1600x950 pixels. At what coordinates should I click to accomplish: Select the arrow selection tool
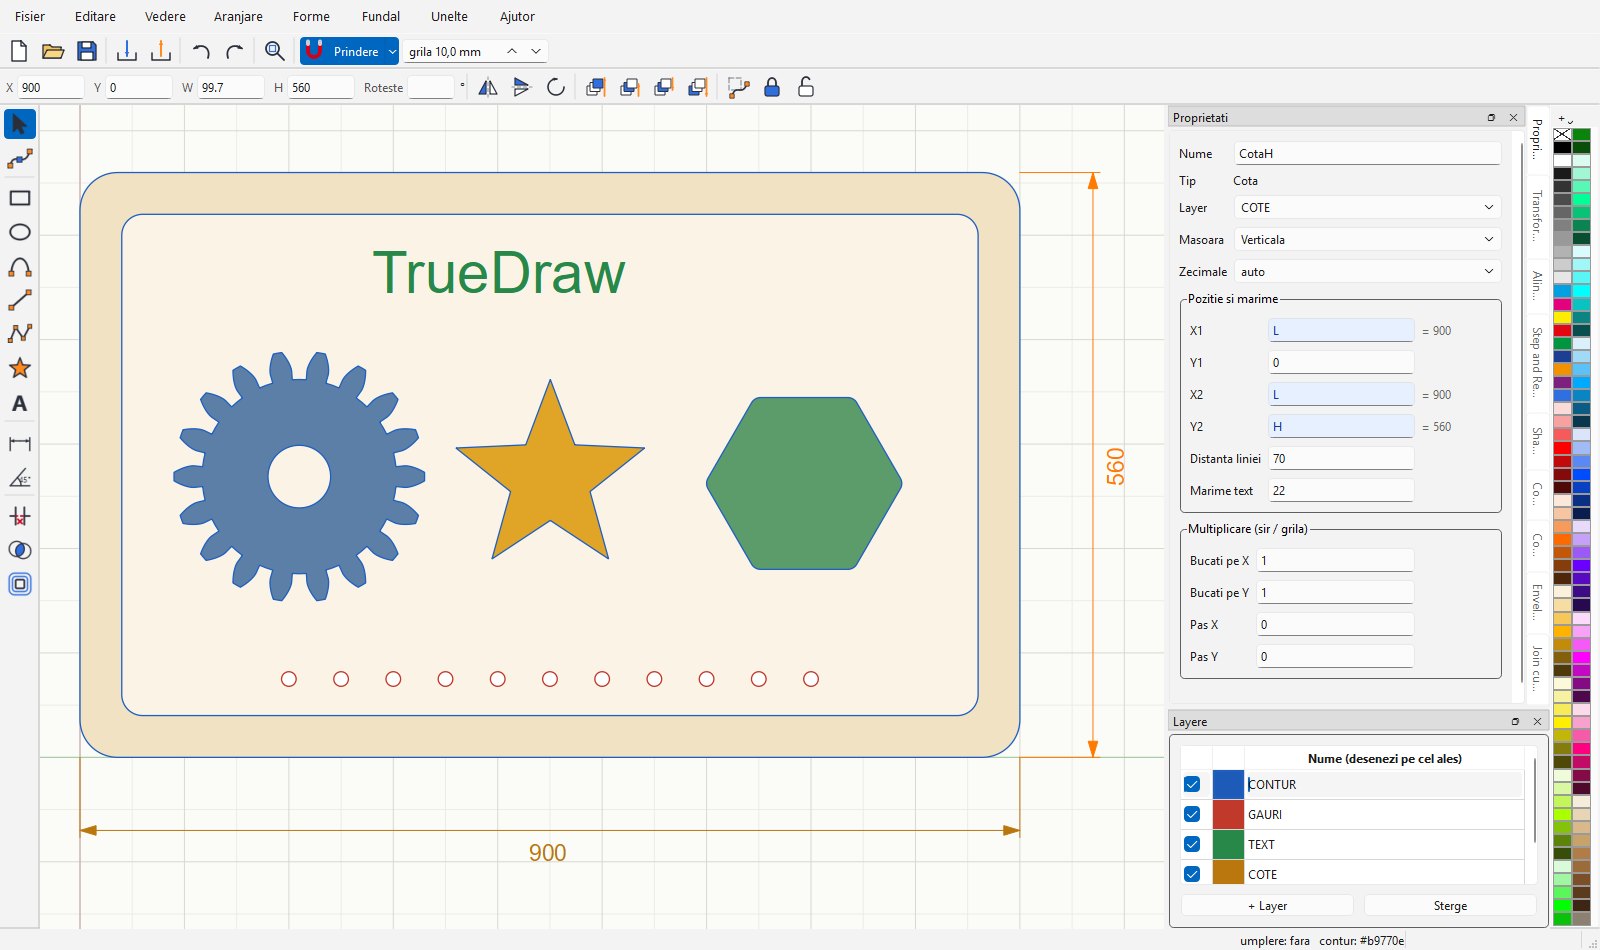click(20, 124)
